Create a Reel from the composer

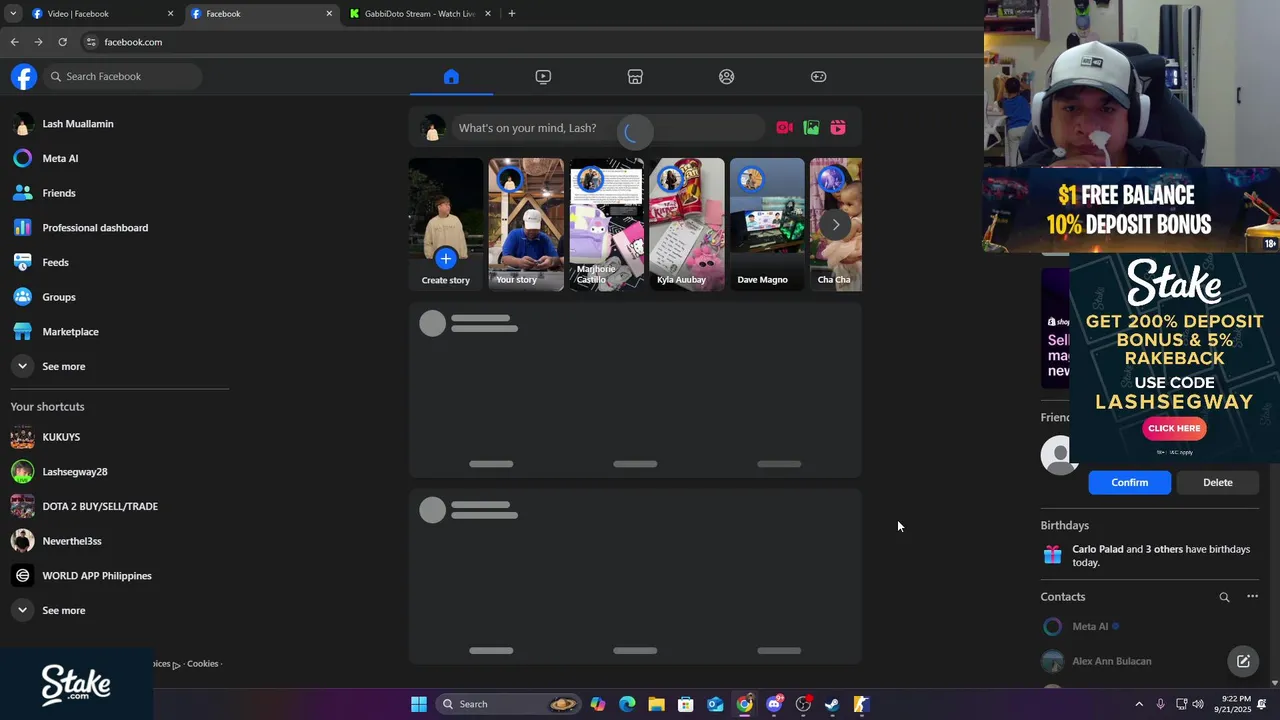coord(838,128)
